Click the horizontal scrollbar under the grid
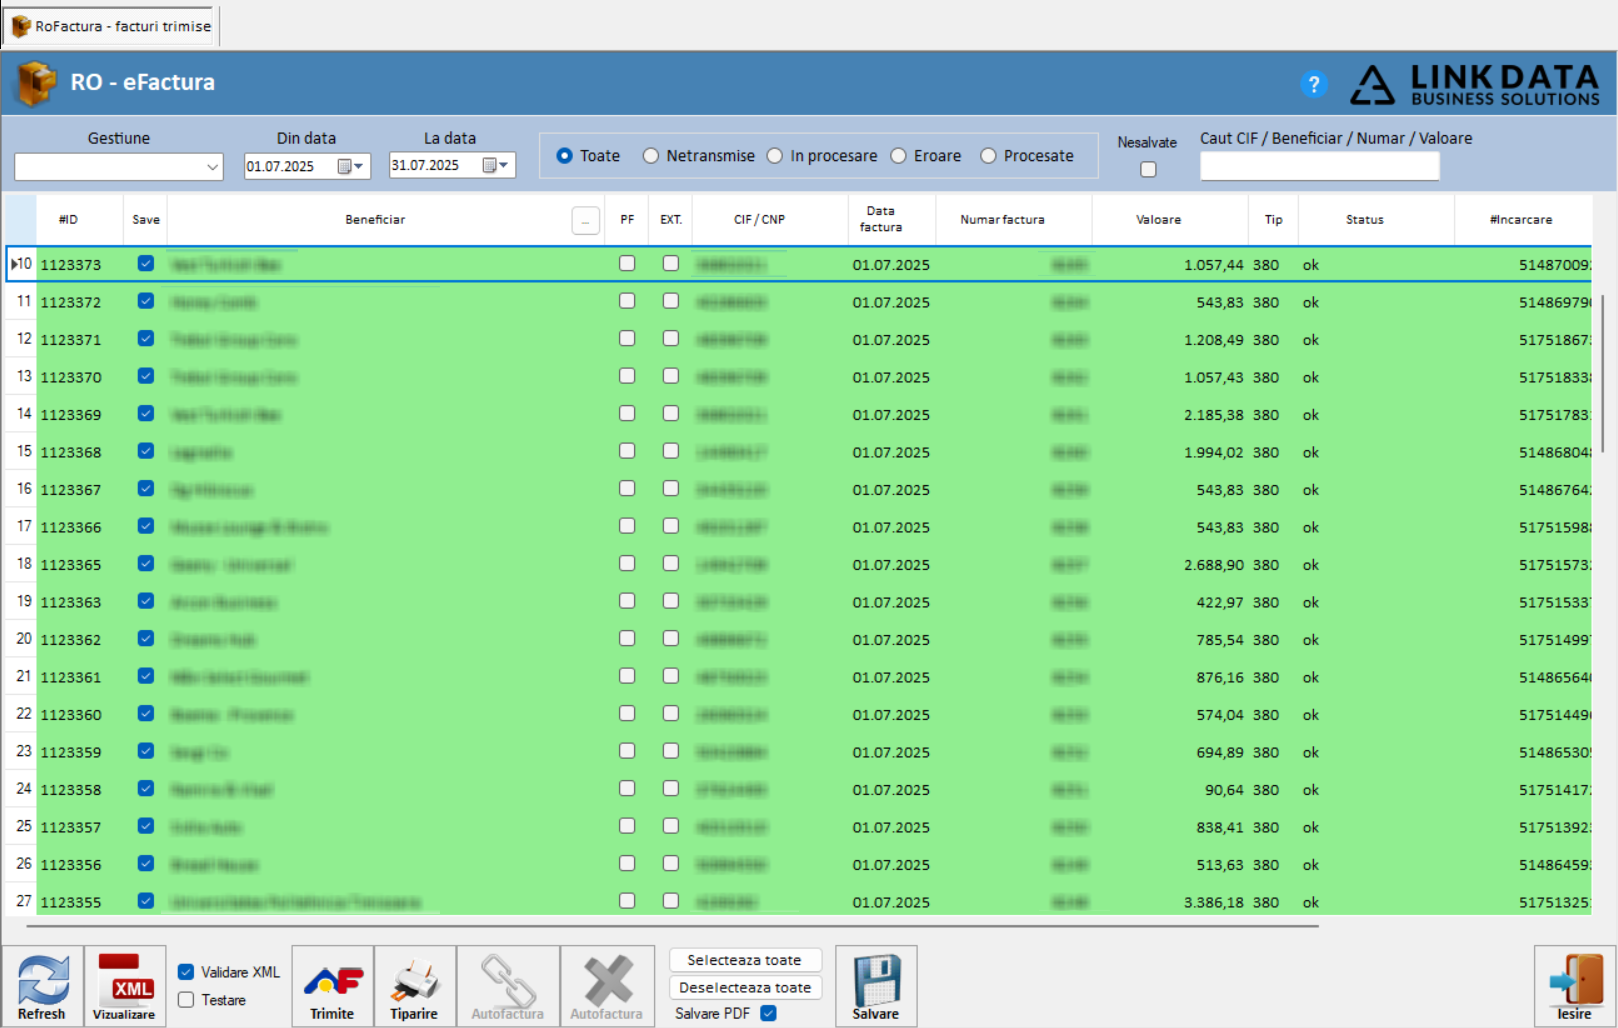1618x1028 pixels. [672, 926]
